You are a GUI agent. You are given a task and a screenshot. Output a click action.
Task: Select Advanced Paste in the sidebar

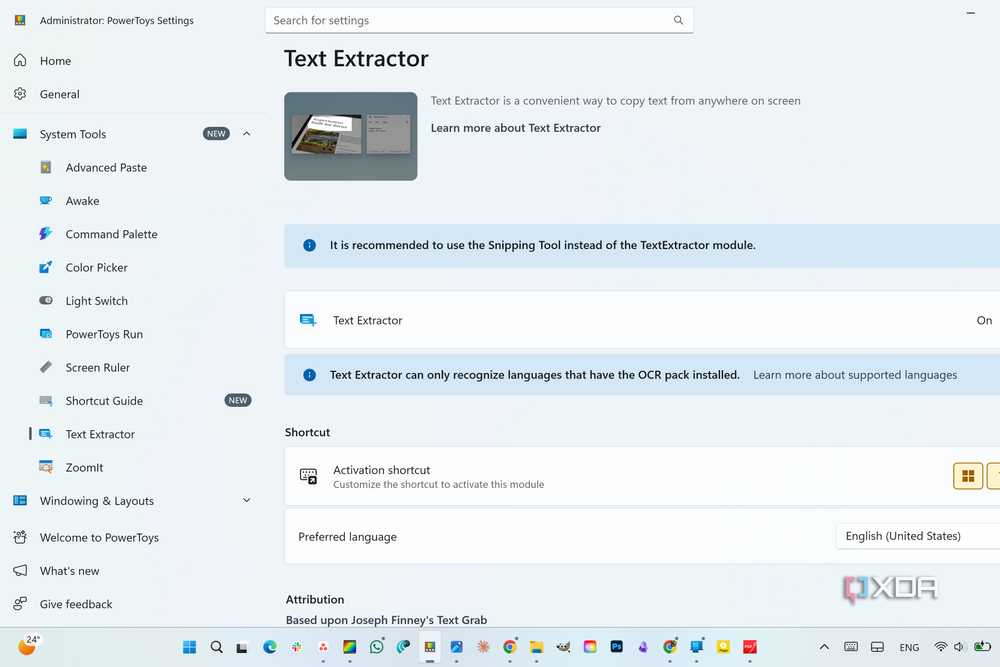point(106,168)
